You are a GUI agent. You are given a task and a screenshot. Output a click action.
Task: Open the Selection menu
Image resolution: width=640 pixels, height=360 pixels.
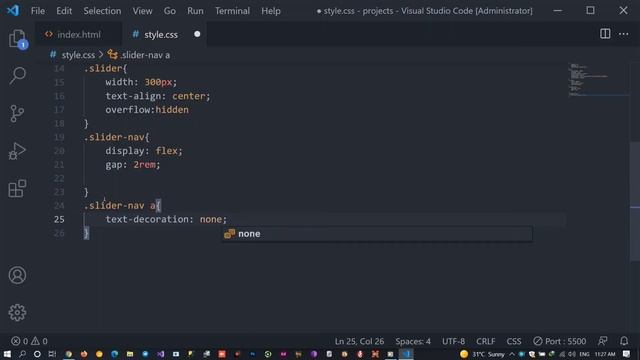102,11
